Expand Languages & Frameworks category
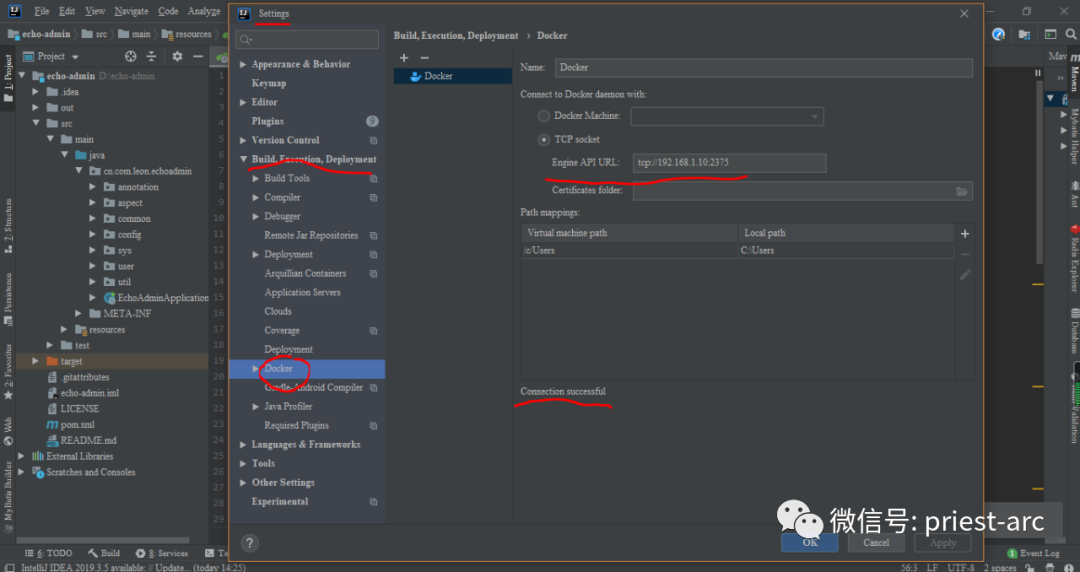The height and width of the screenshot is (572, 1080). [242, 445]
